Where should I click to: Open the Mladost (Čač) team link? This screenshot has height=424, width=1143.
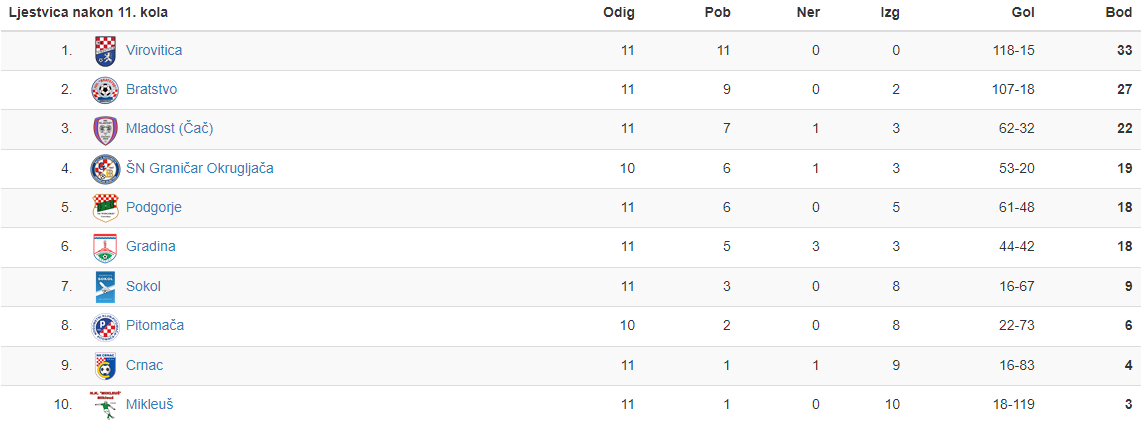[170, 129]
